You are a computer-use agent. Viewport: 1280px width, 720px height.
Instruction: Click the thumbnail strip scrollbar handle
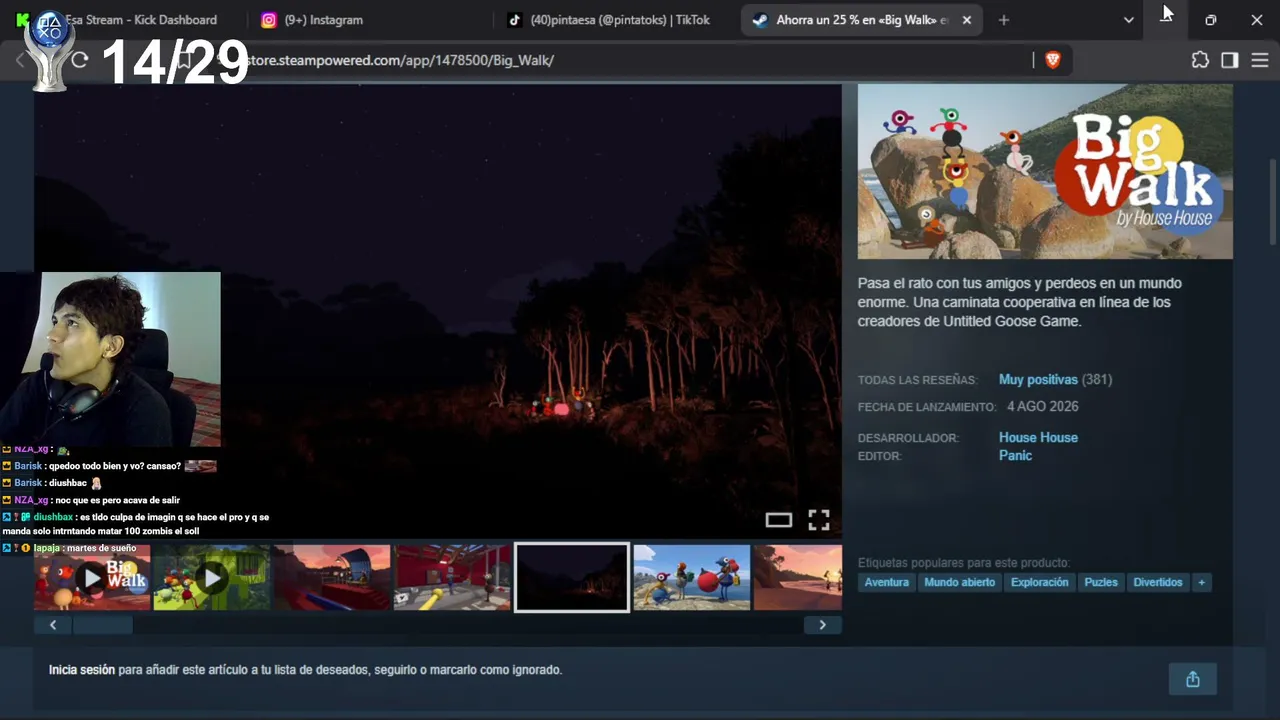[102, 625]
